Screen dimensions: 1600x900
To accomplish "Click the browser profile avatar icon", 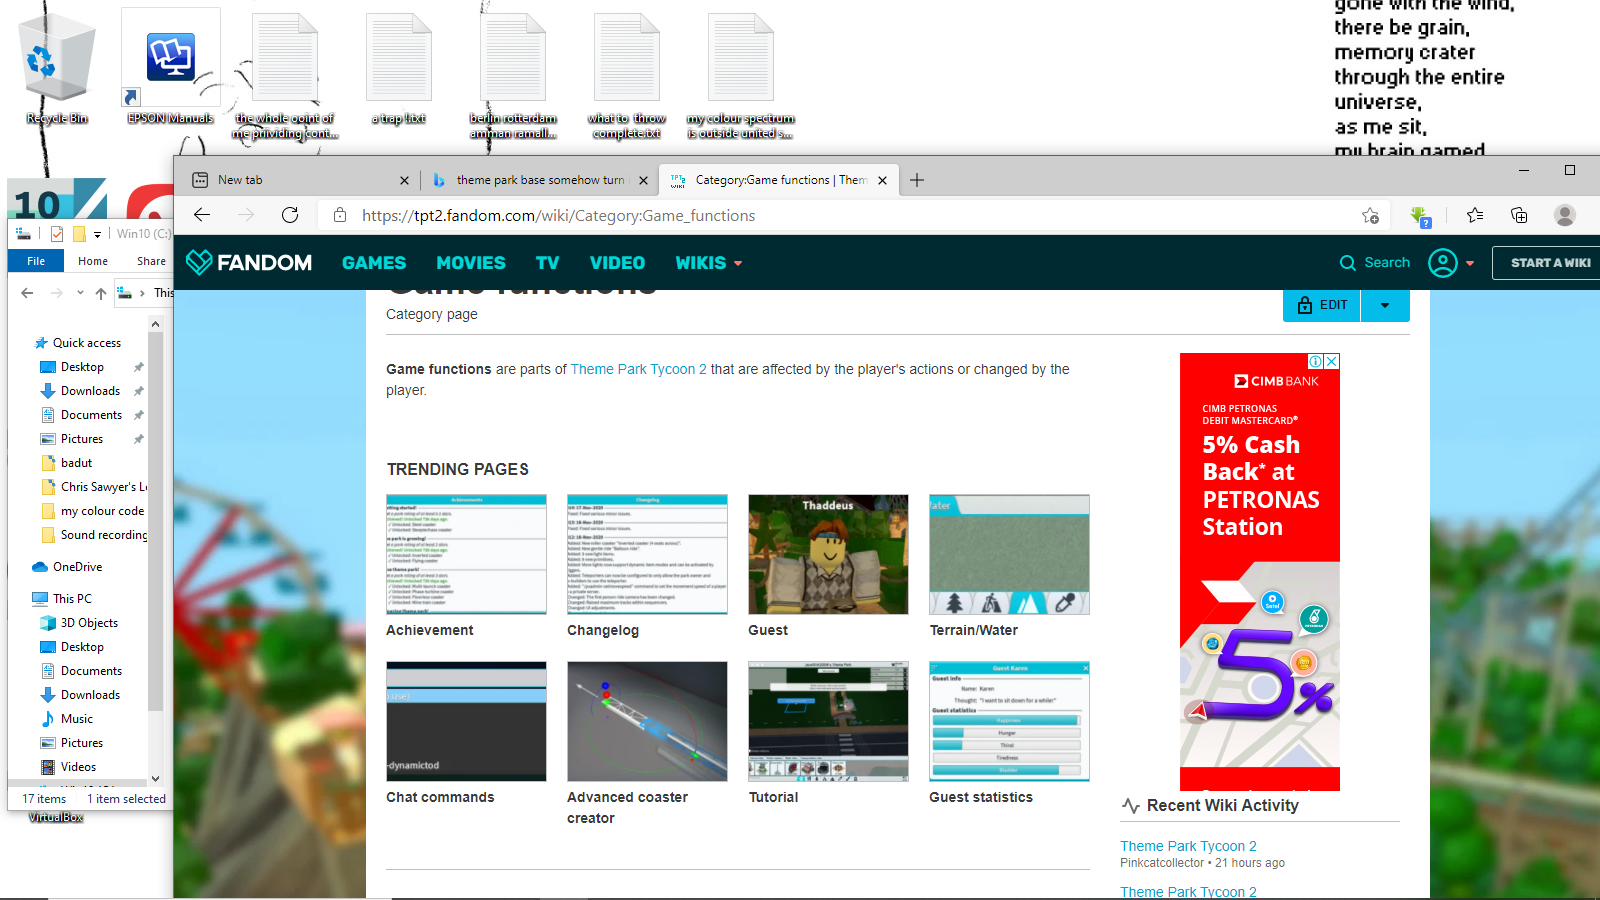I will [1565, 215].
